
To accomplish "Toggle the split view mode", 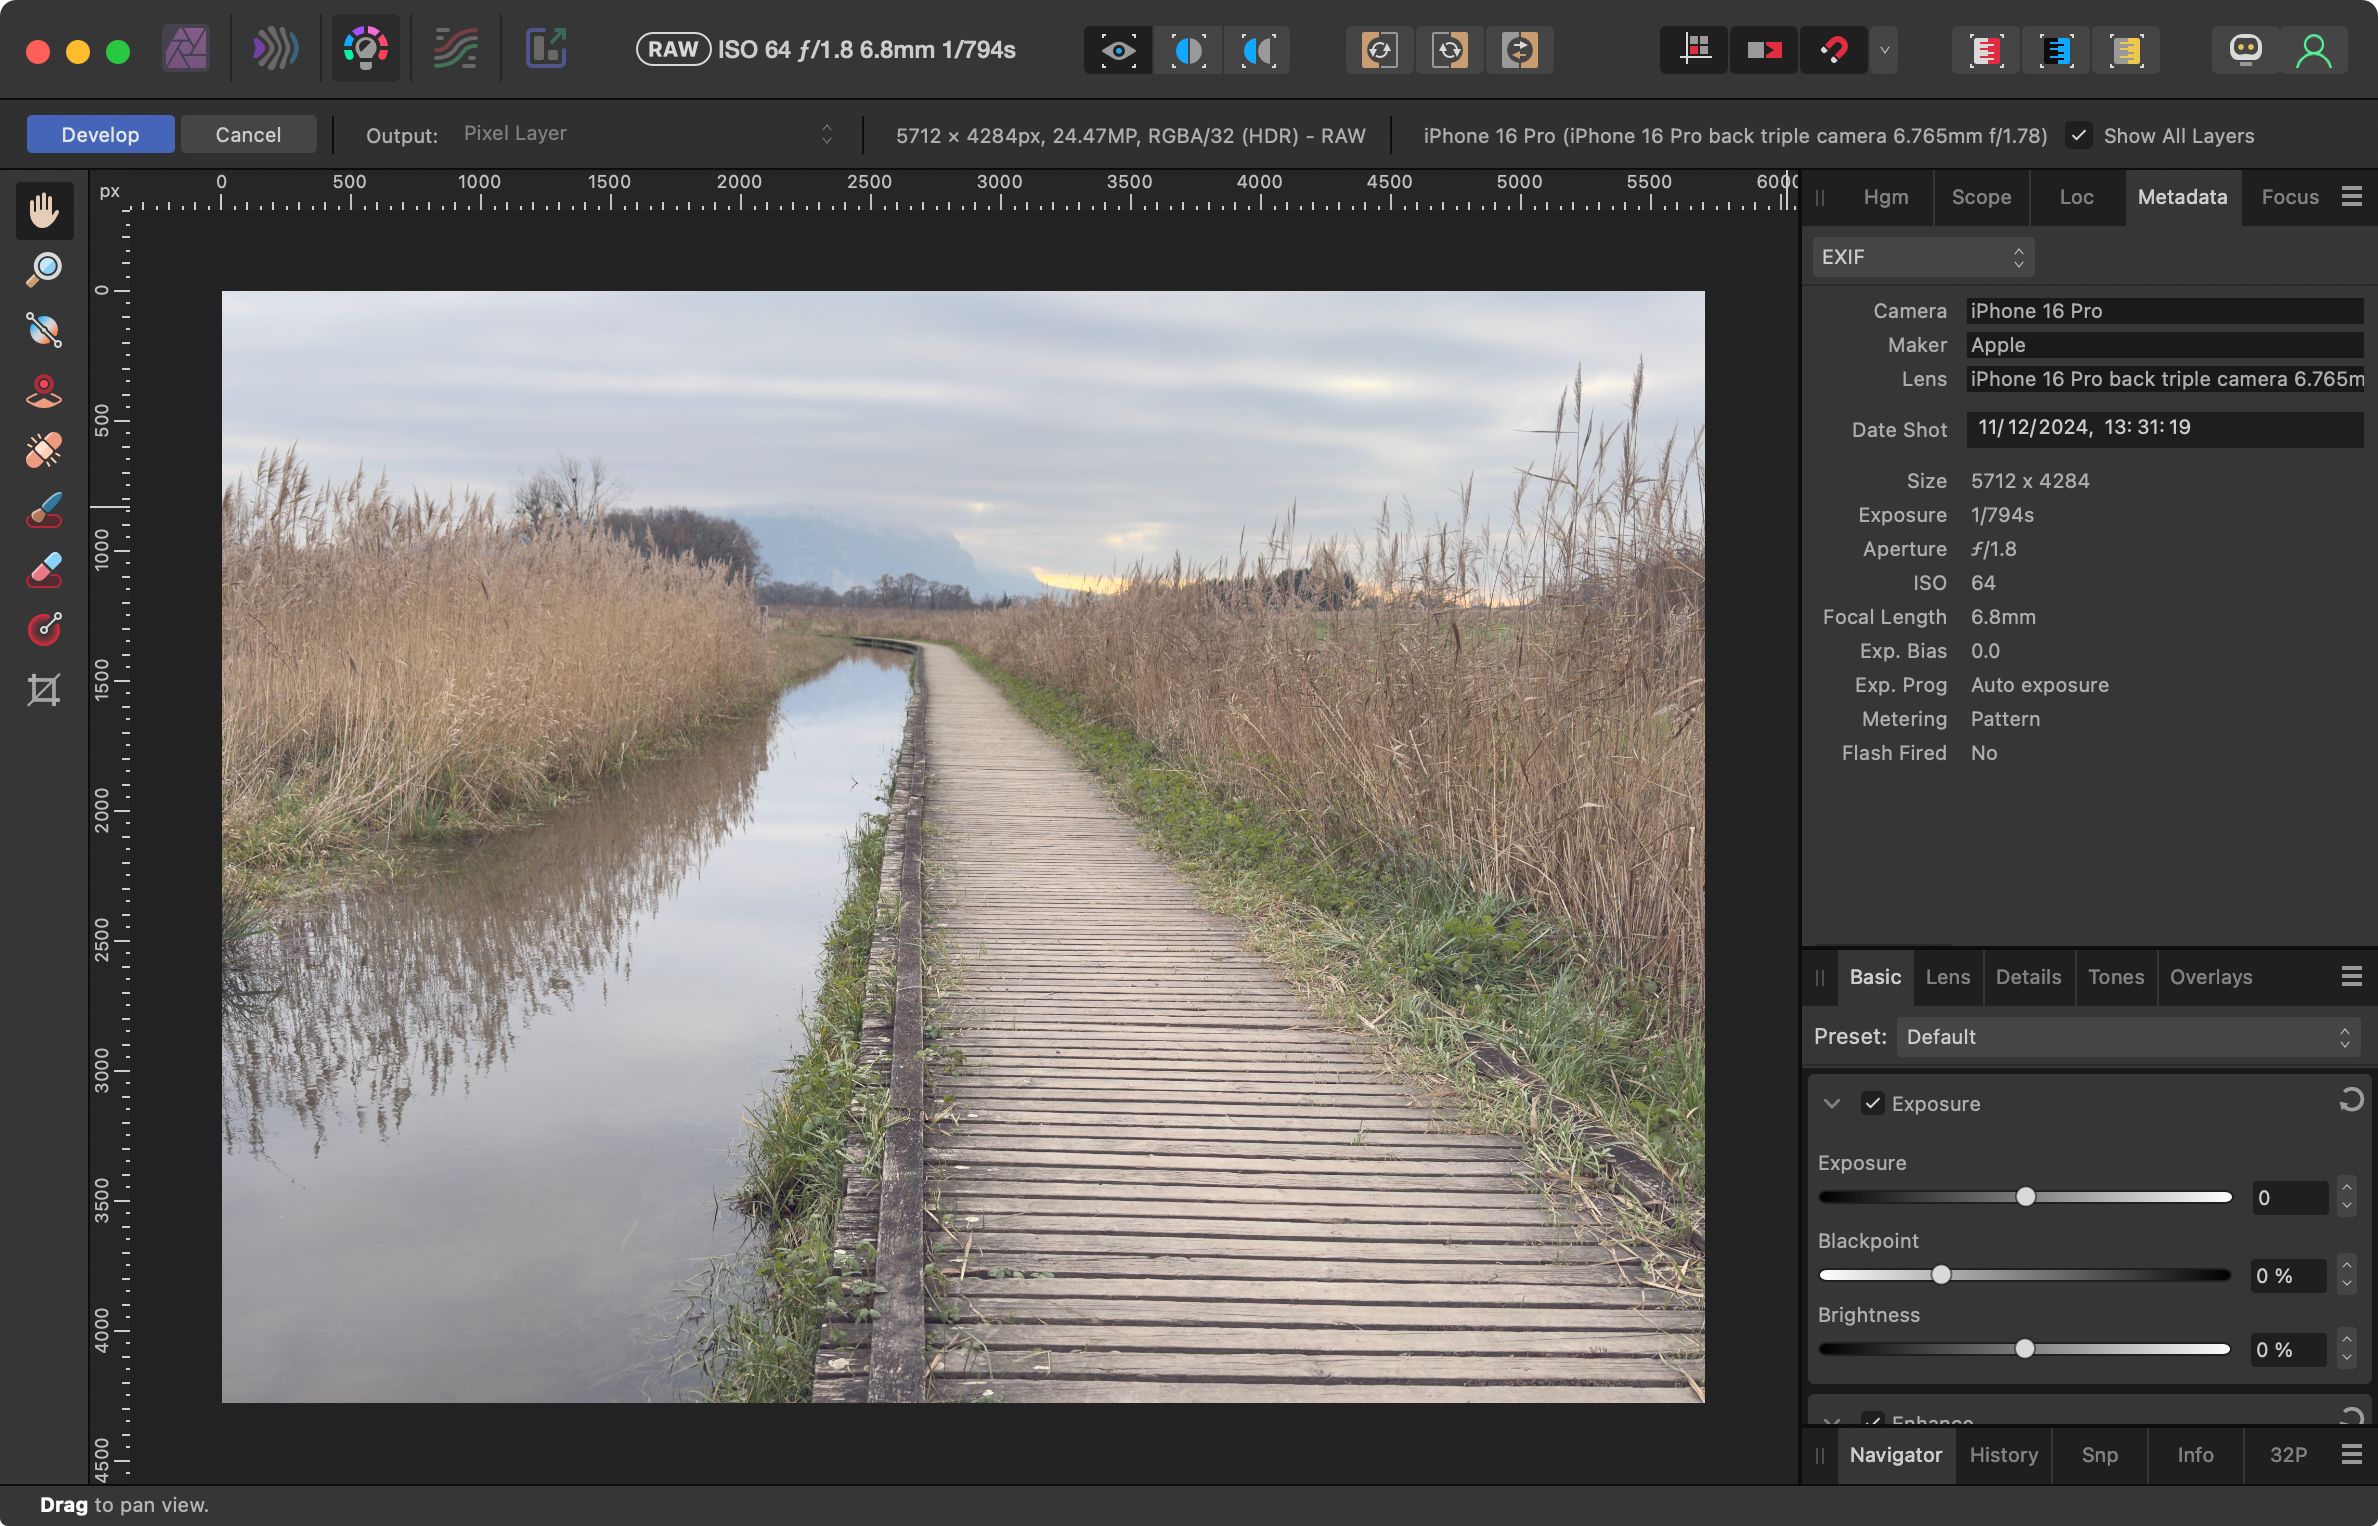I will click(x=1188, y=50).
